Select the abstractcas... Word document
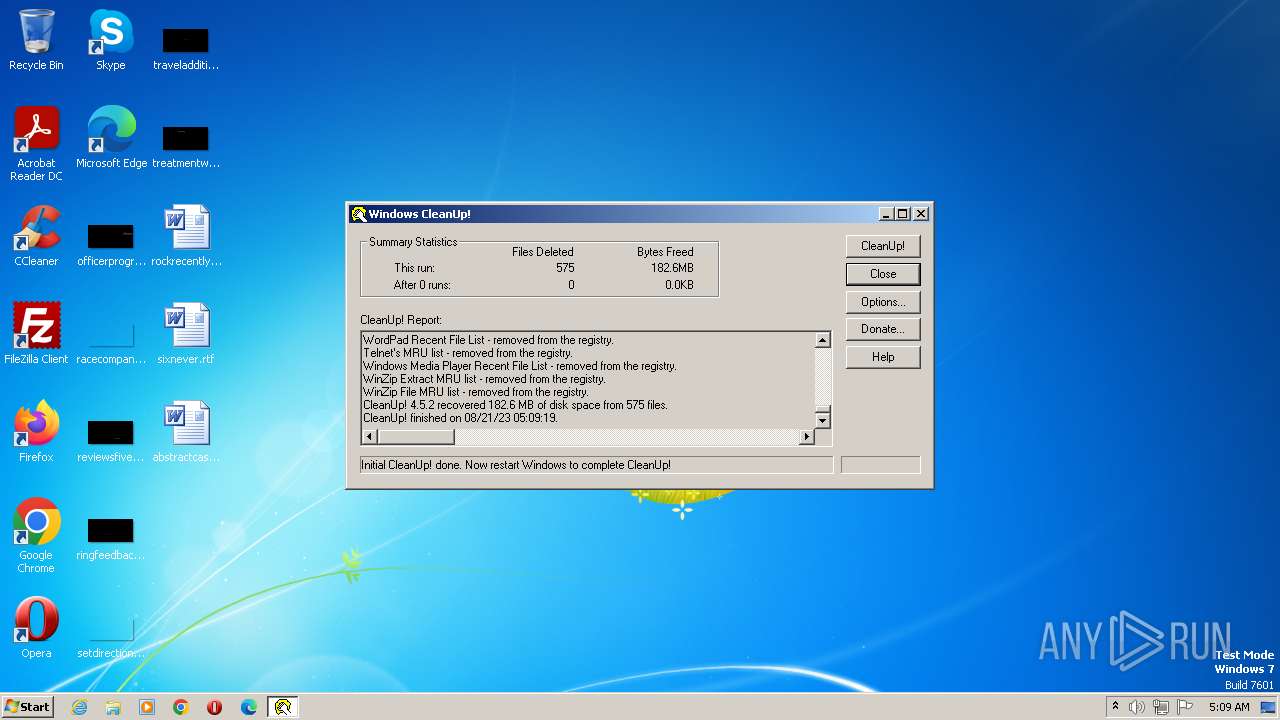This screenshot has height=720, width=1280. click(186, 431)
